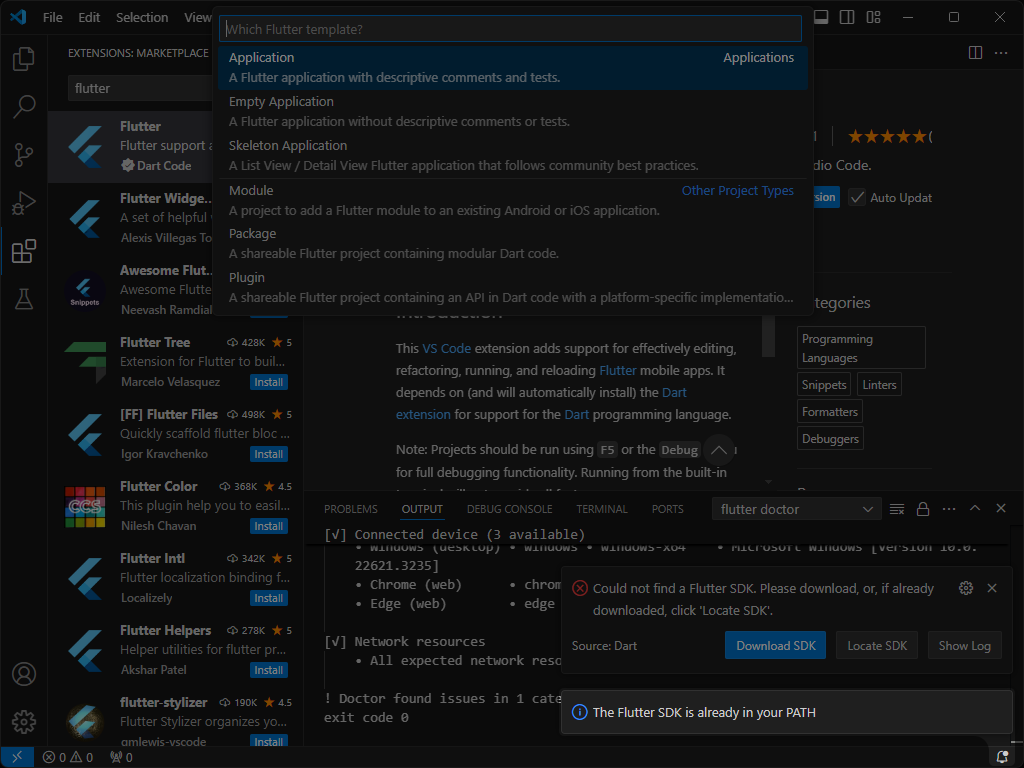Viewport: 1024px width, 768px height.
Task: Open the Source Control view
Action: pos(24,155)
